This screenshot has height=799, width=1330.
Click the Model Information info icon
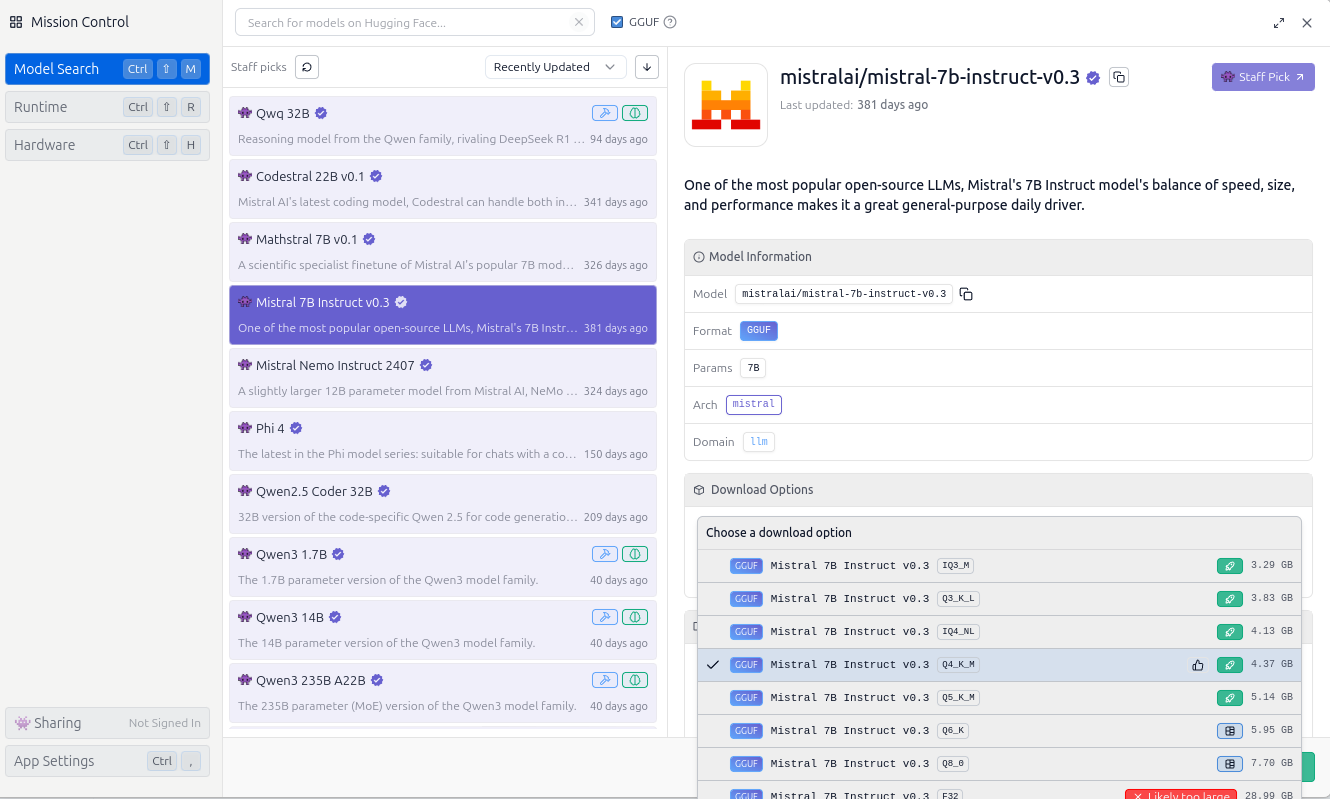click(699, 257)
